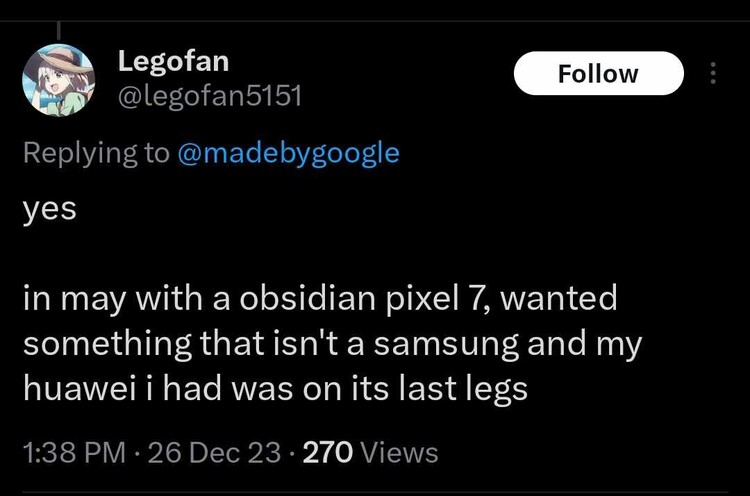Click the @legofan5151 handle

(209, 96)
